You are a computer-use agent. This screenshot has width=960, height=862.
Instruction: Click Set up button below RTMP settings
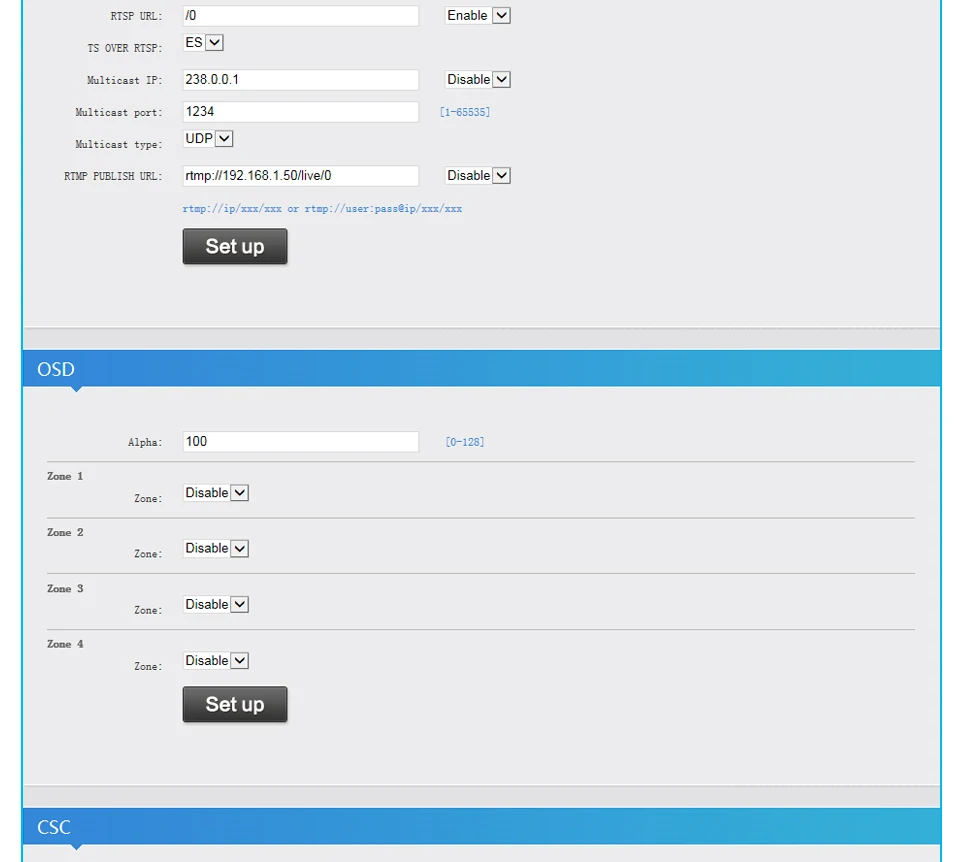pyautogui.click(x=235, y=247)
